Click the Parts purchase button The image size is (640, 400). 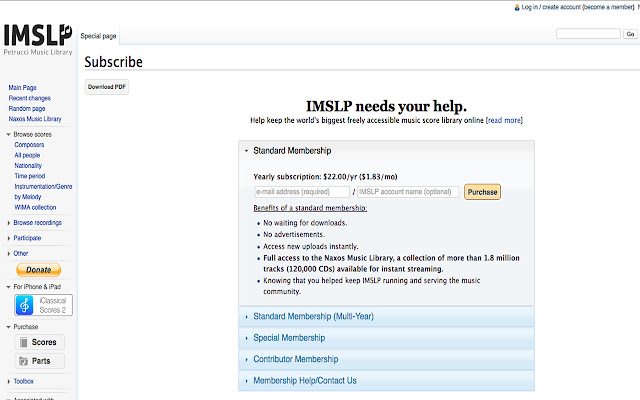(x=39, y=361)
